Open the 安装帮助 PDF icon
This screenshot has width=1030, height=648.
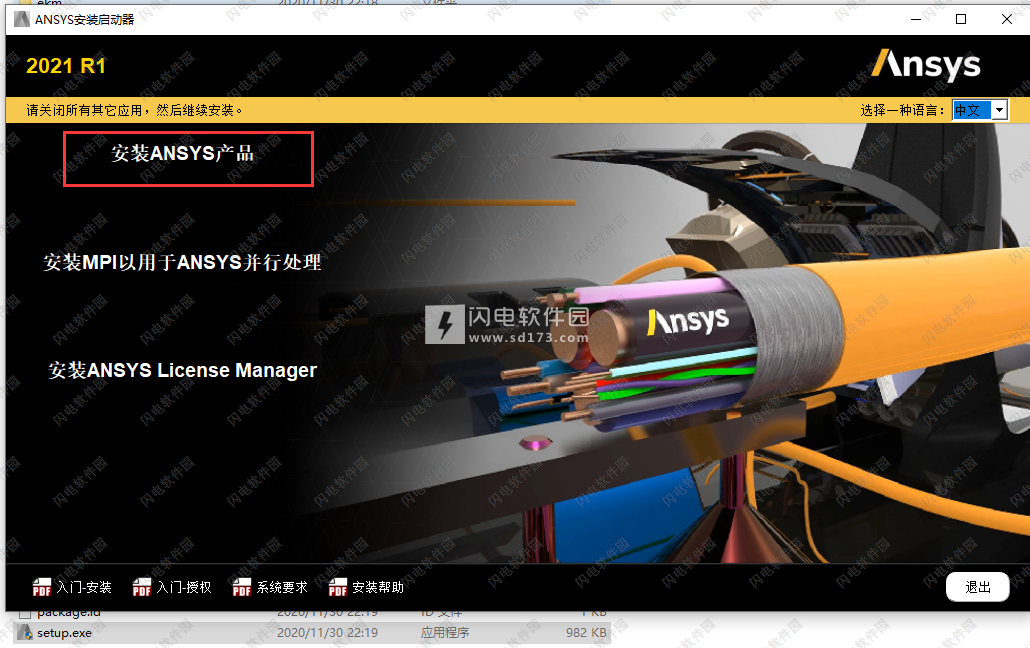(x=337, y=587)
